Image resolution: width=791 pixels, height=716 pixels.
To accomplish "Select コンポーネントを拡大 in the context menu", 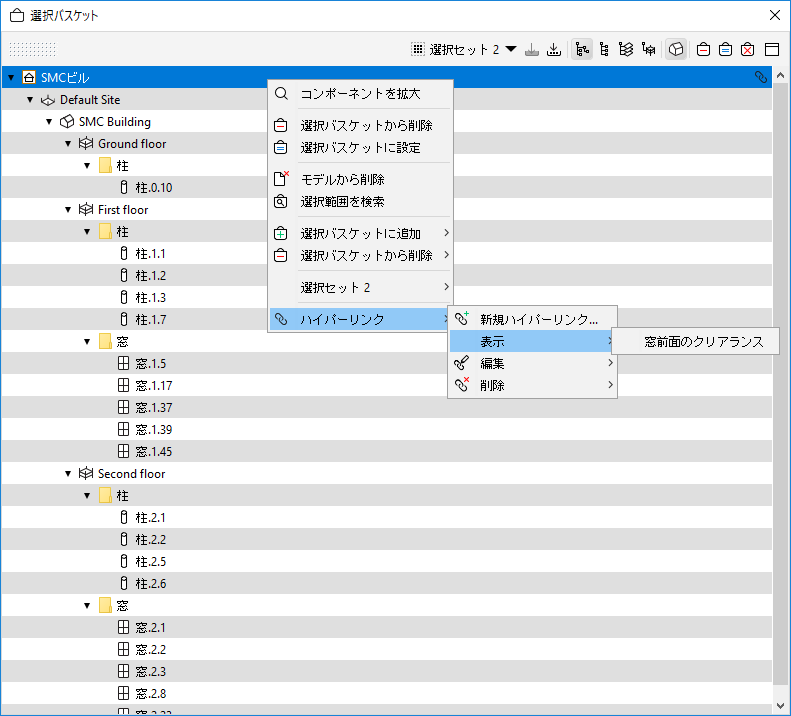I will pyautogui.click(x=360, y=93).
